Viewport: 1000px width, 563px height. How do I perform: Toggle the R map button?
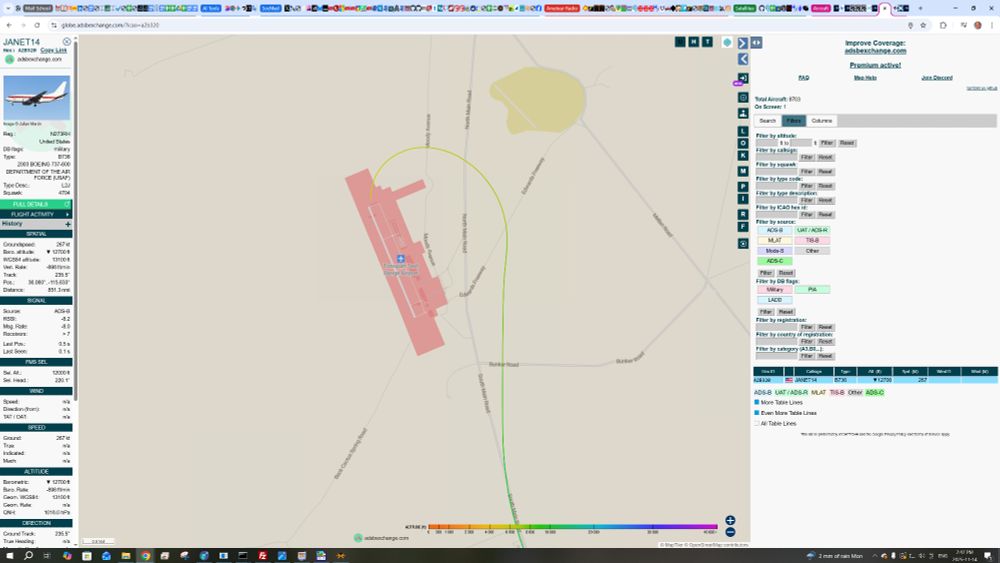[743, 214]
